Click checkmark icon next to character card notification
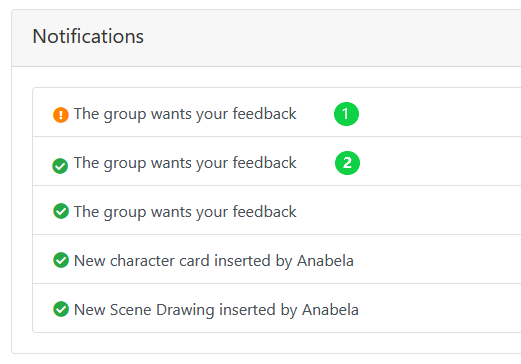The width and height of the screenshot is (521, 364). (61, 260)
